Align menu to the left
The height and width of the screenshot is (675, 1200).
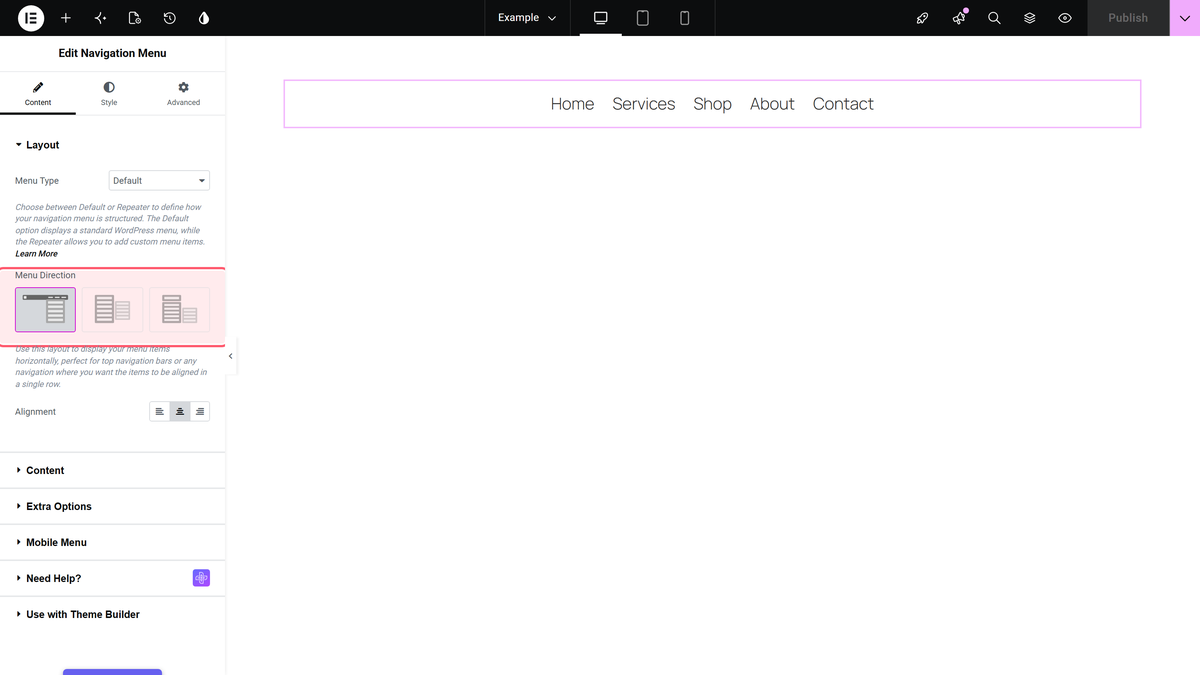[x=160, y=412]
